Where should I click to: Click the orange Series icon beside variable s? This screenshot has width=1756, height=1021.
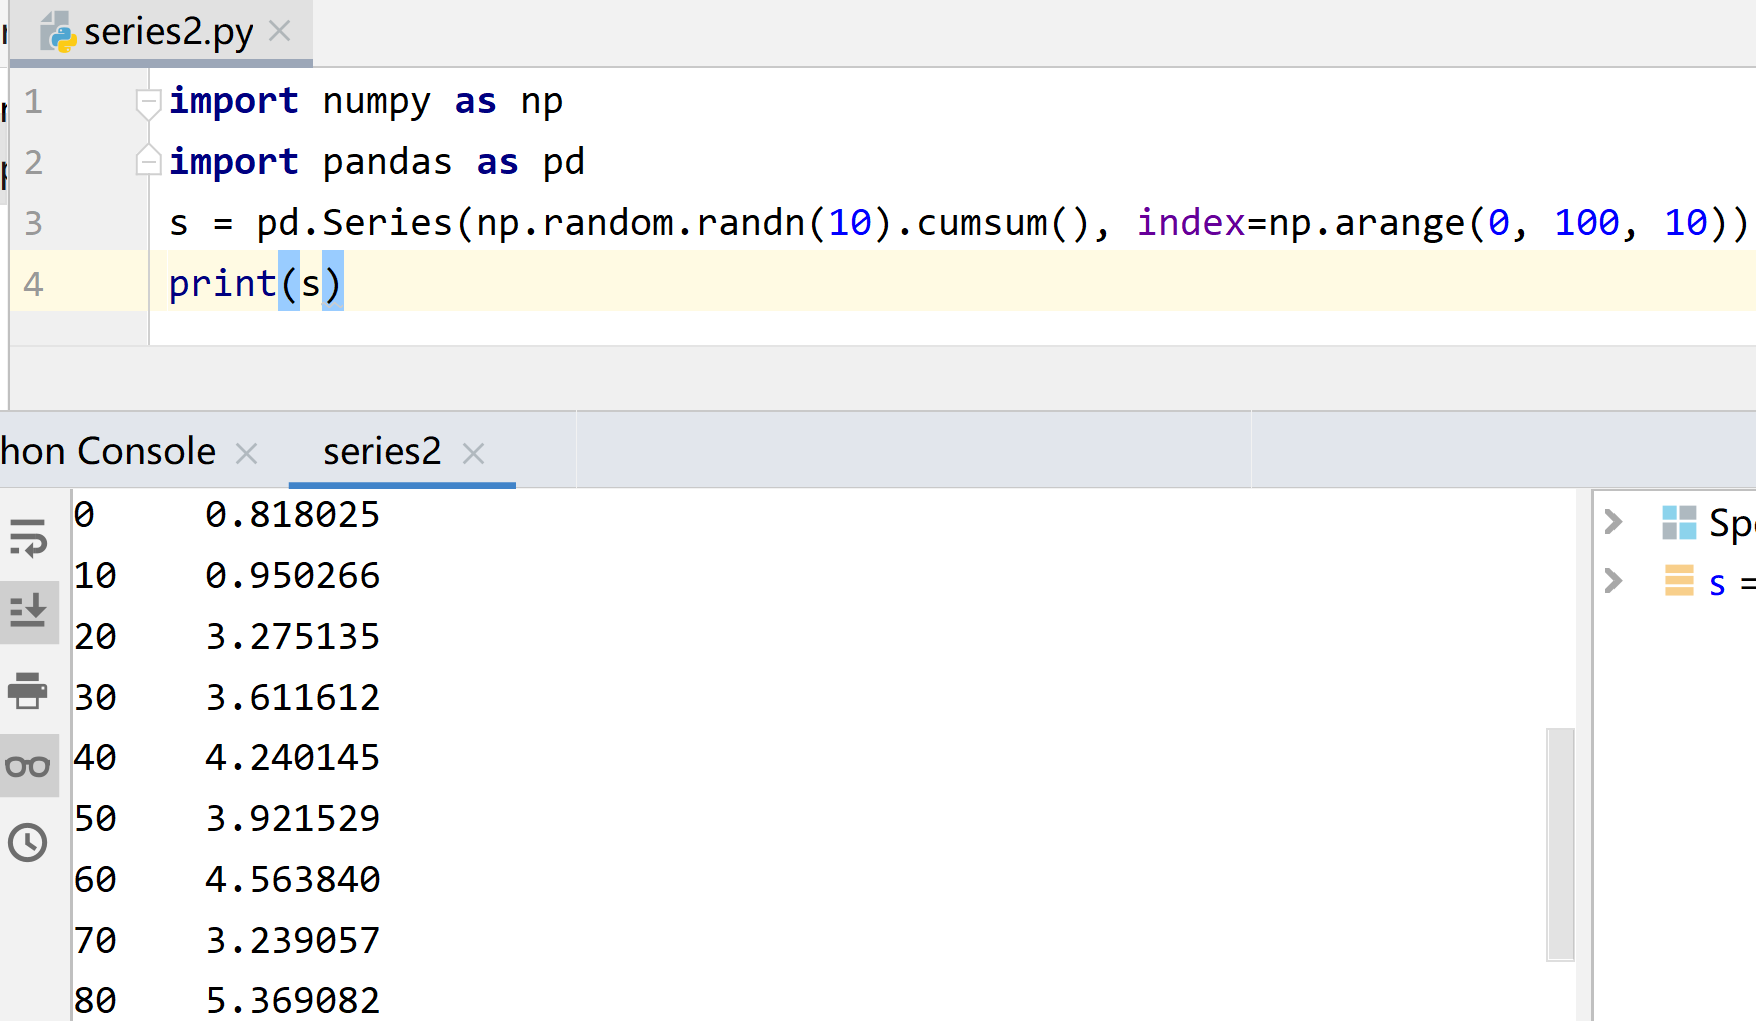pyautogui.click(x=1680, y=581)
